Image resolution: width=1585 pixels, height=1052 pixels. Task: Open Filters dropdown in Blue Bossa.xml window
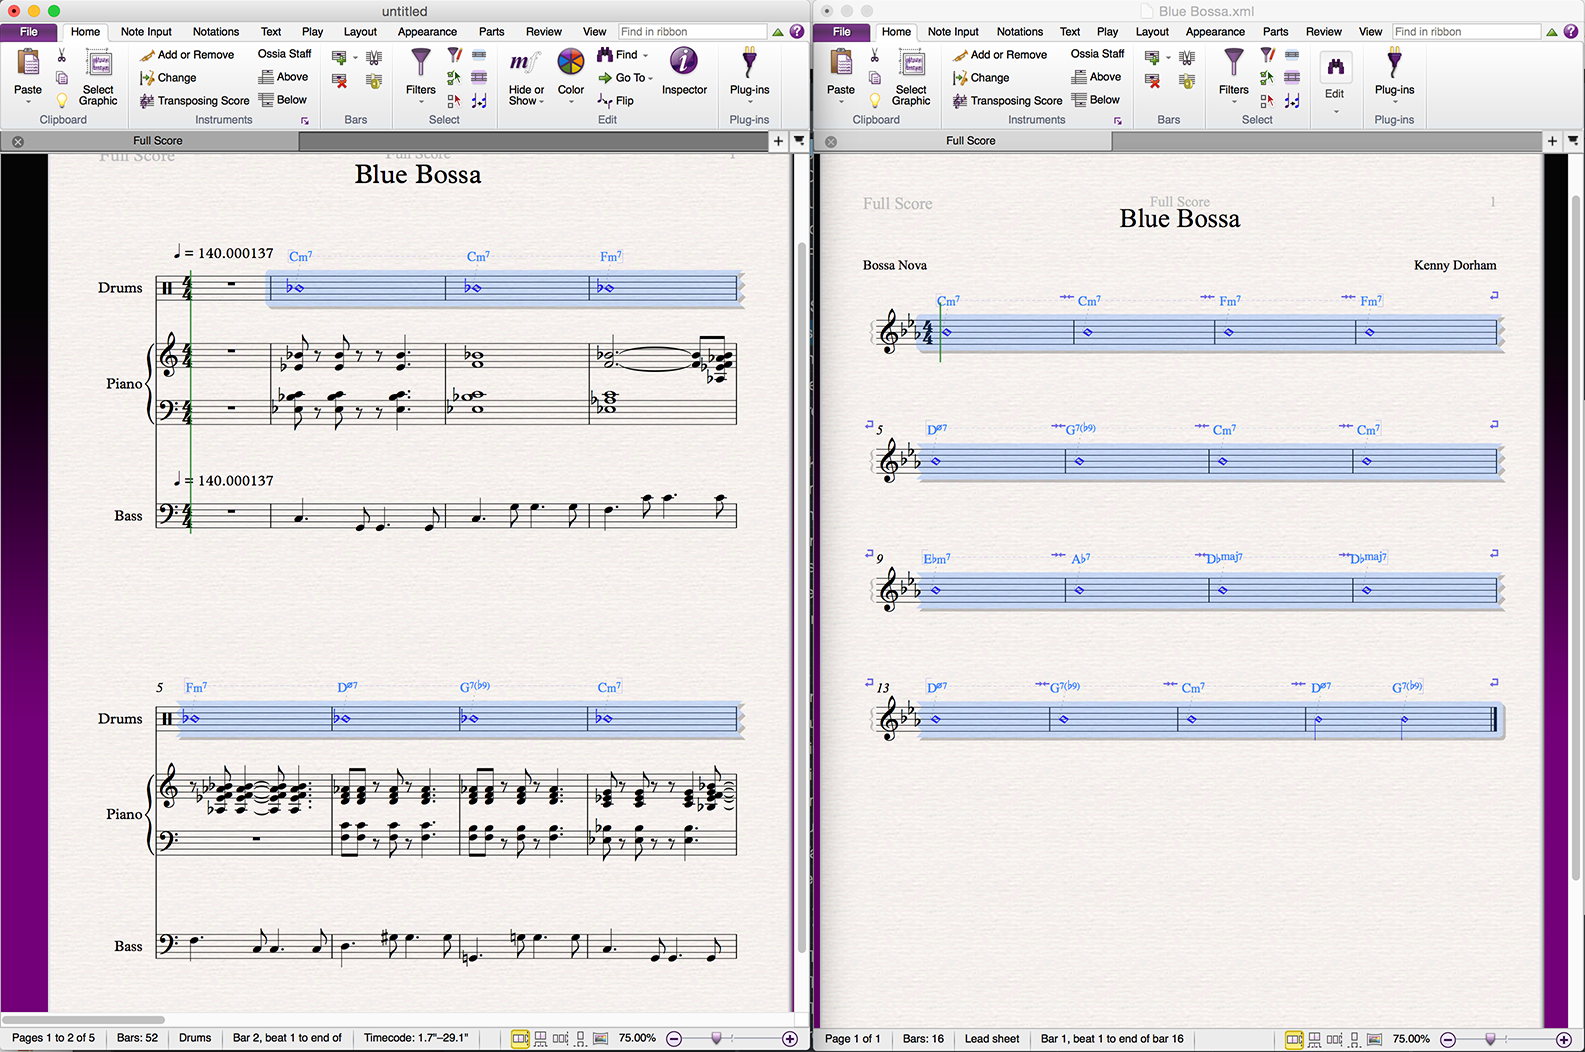click(1234, 75)
